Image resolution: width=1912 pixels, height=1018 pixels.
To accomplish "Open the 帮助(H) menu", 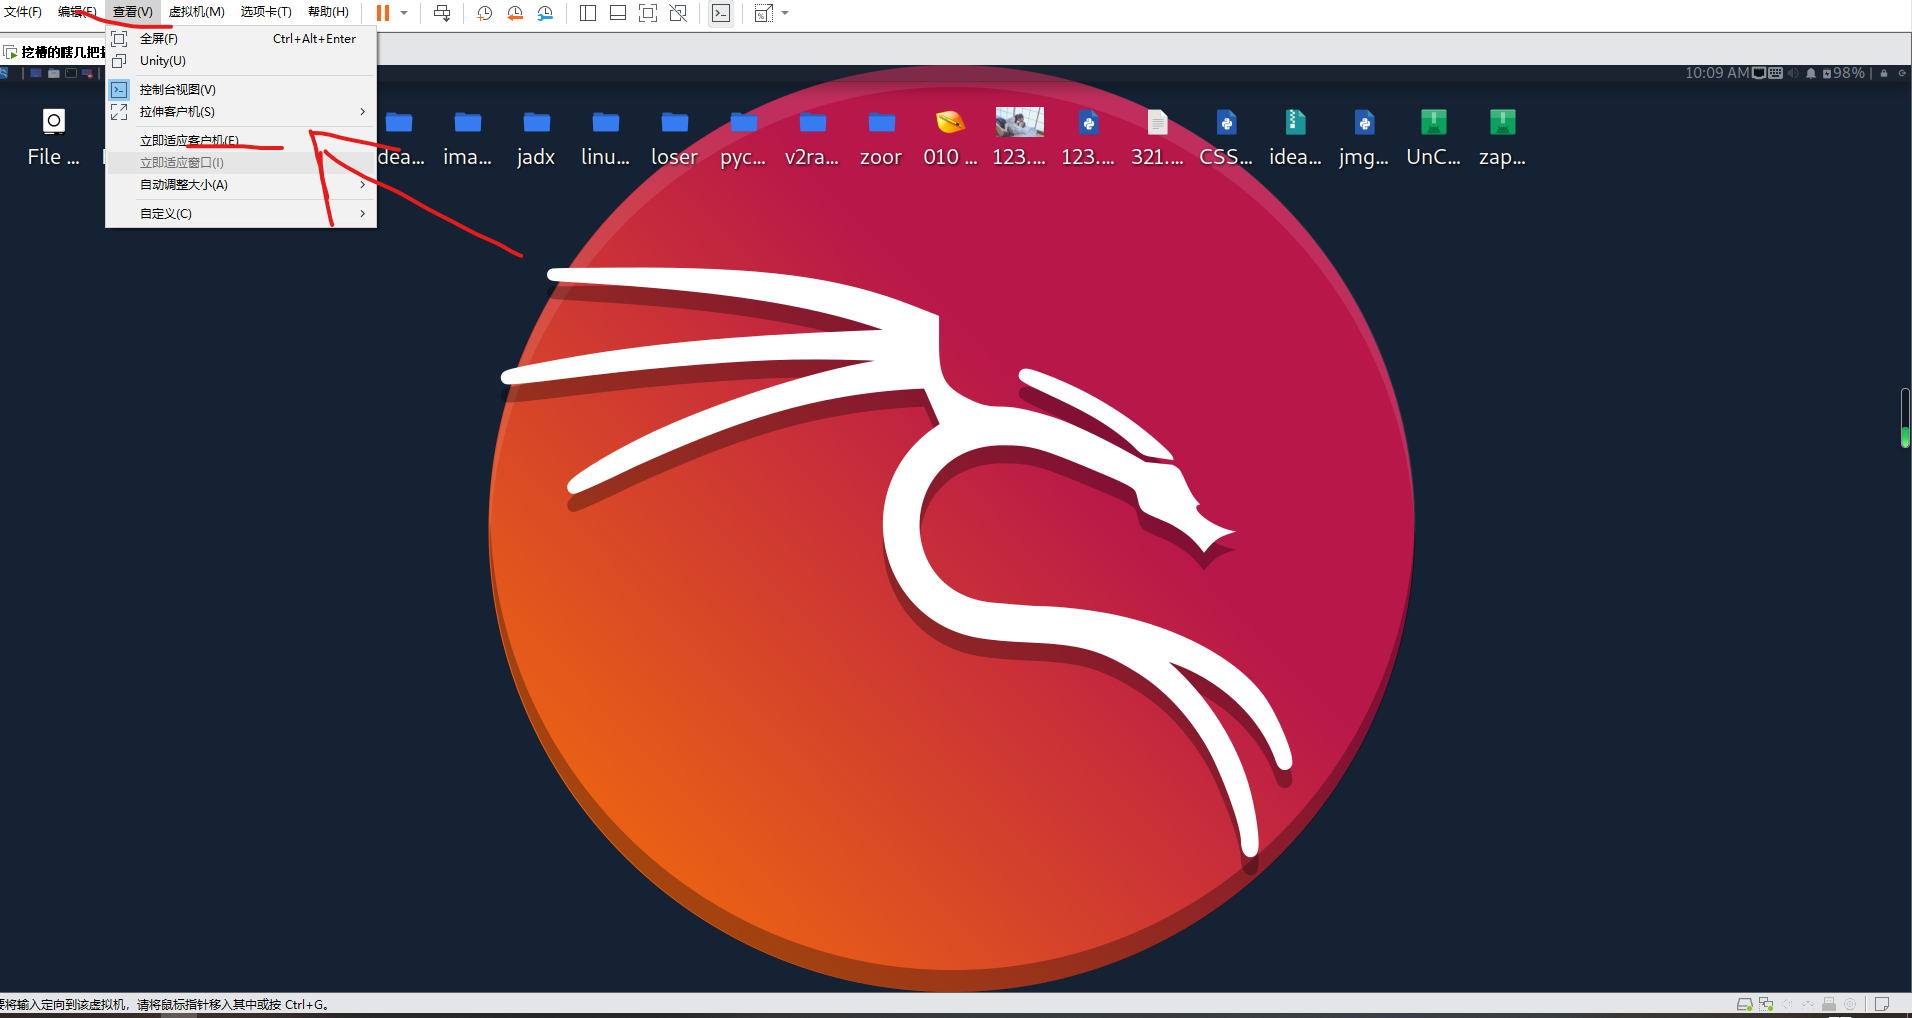I will pyautogui.click(x=328, y=12).
